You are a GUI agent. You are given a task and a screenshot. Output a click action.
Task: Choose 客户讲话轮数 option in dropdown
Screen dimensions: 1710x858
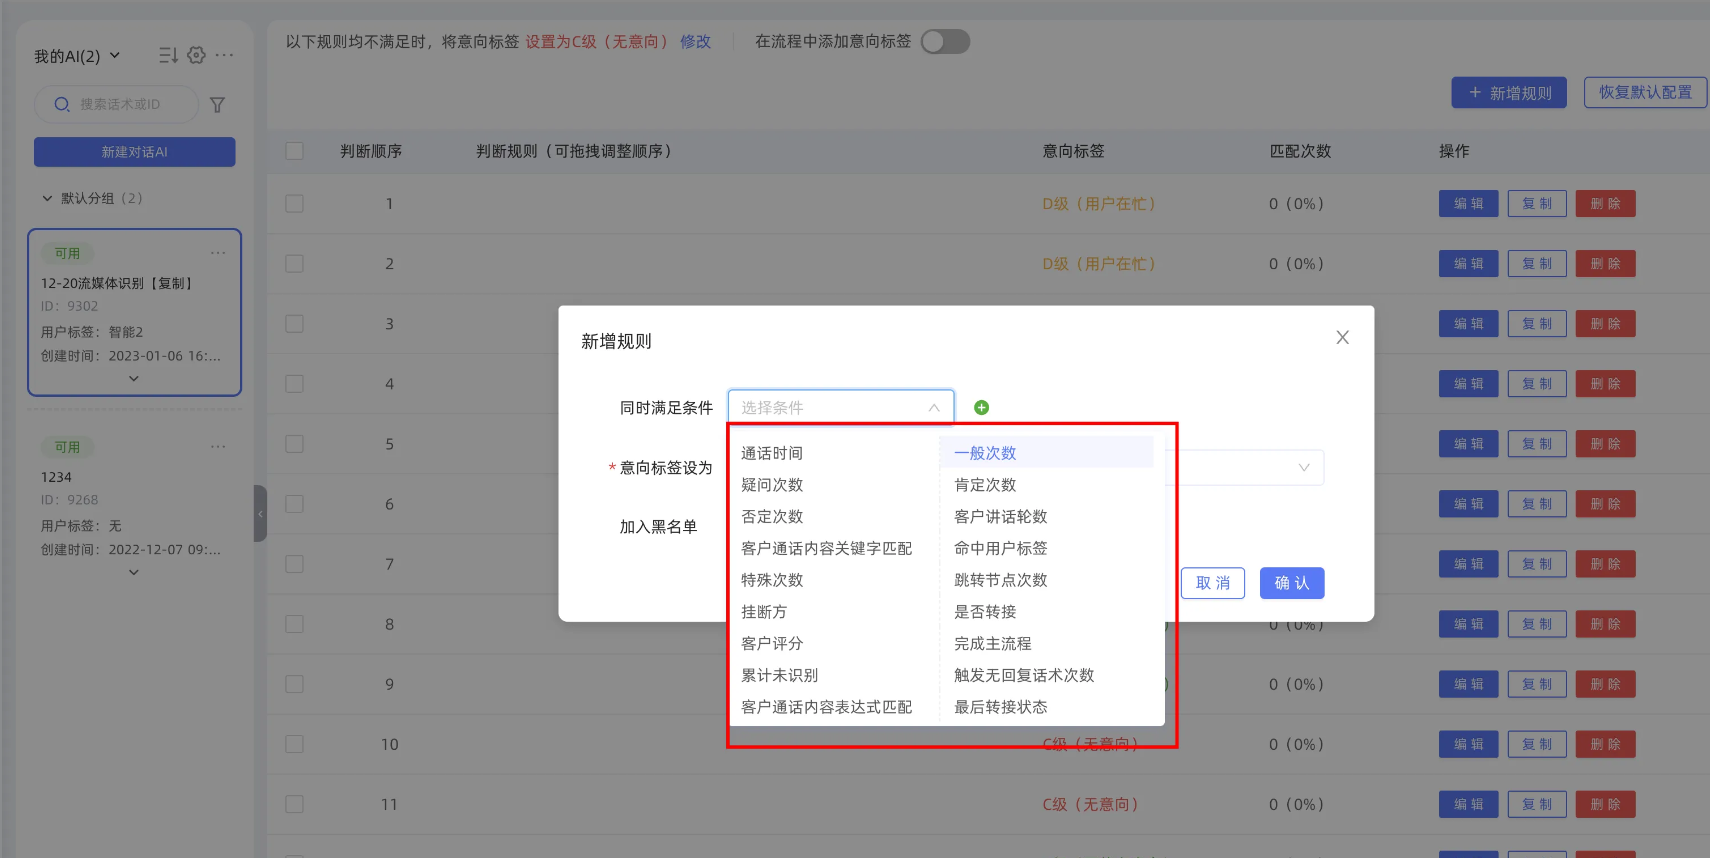(x=1000, y=517)
